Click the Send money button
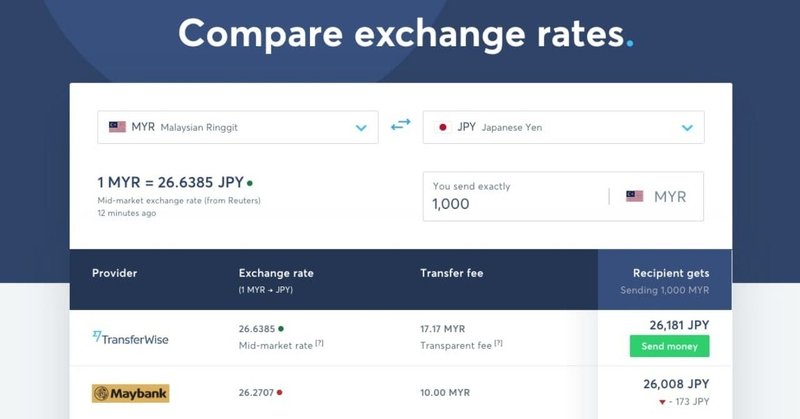The height and width of the screenshot is (419, 800). point(669,346)
